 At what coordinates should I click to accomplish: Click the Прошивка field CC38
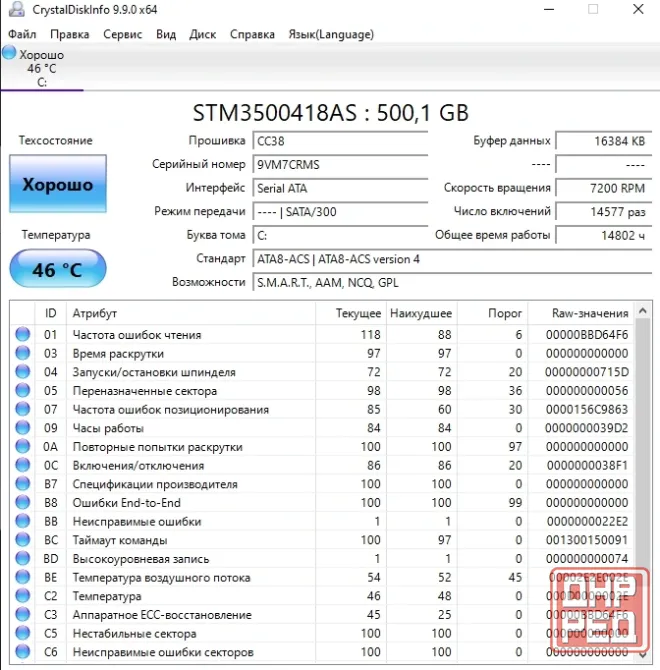click(x=340, y=141)
